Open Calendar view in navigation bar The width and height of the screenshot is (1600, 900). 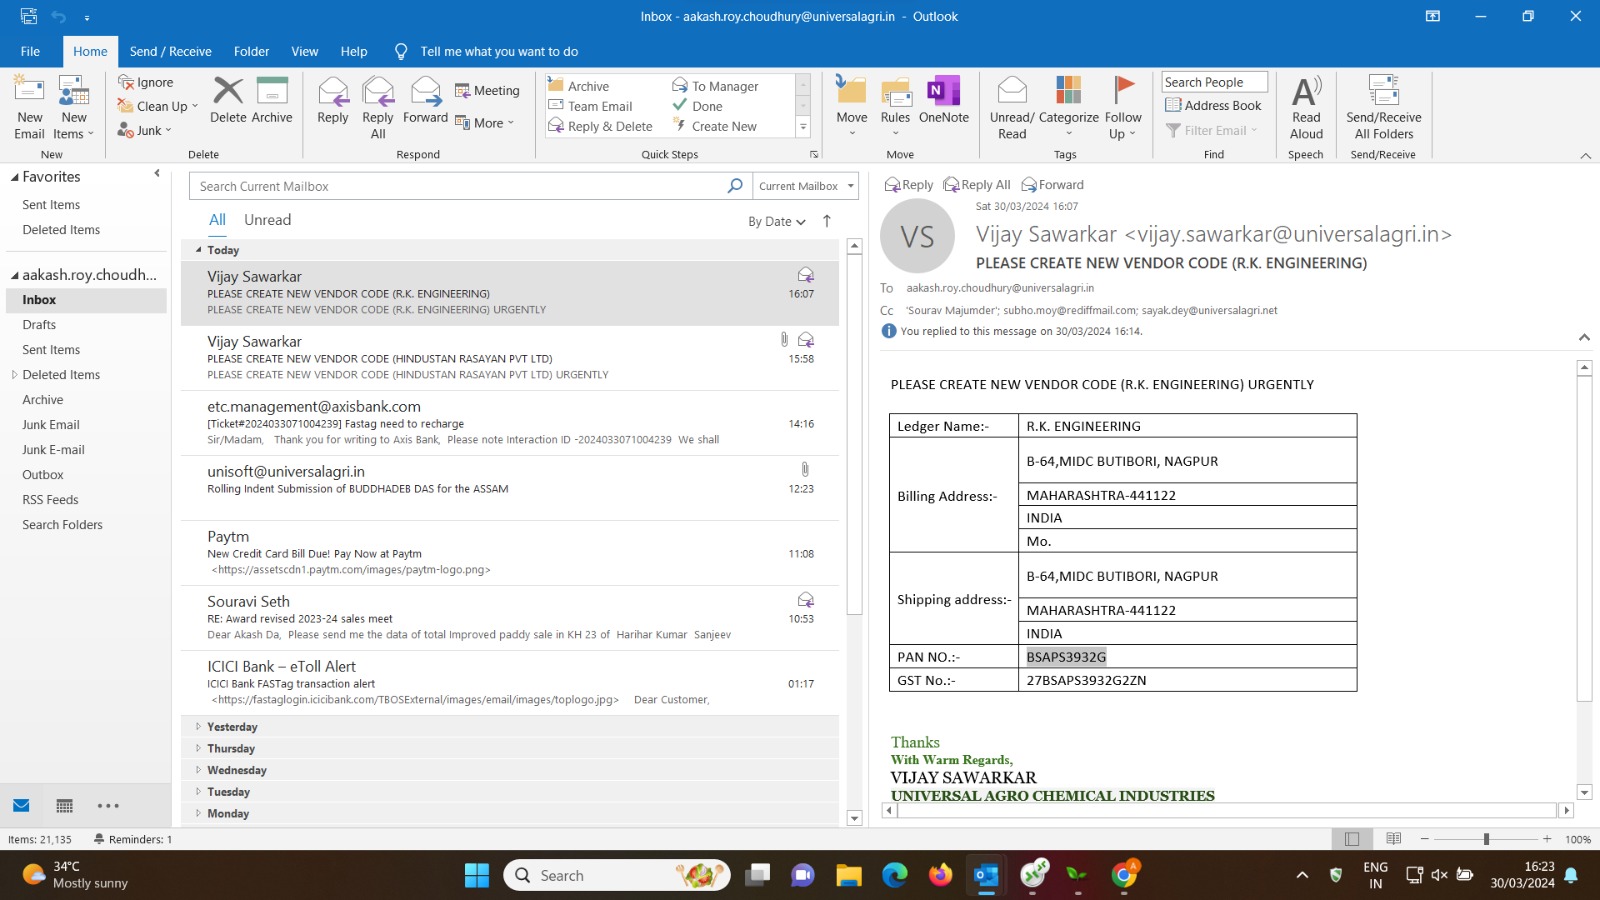coord(65,806)
